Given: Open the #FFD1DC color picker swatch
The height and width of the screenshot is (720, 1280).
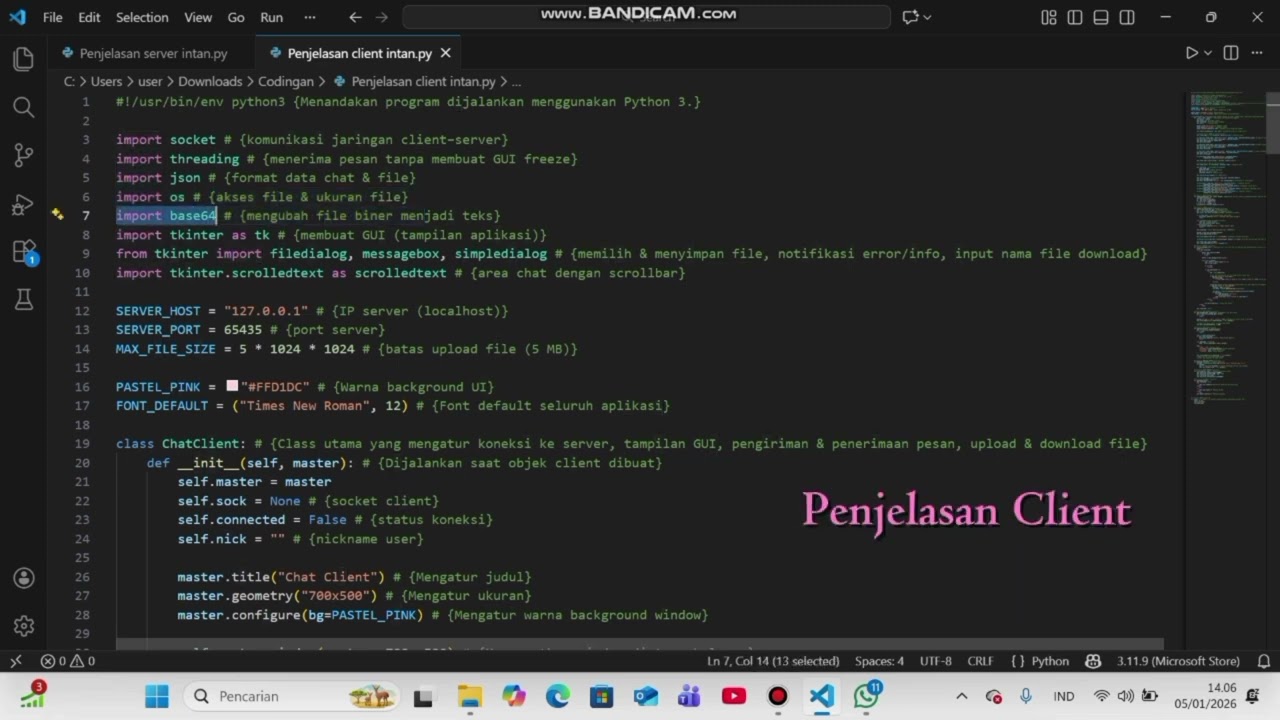Looking at the screenshot, I should 232,386.
